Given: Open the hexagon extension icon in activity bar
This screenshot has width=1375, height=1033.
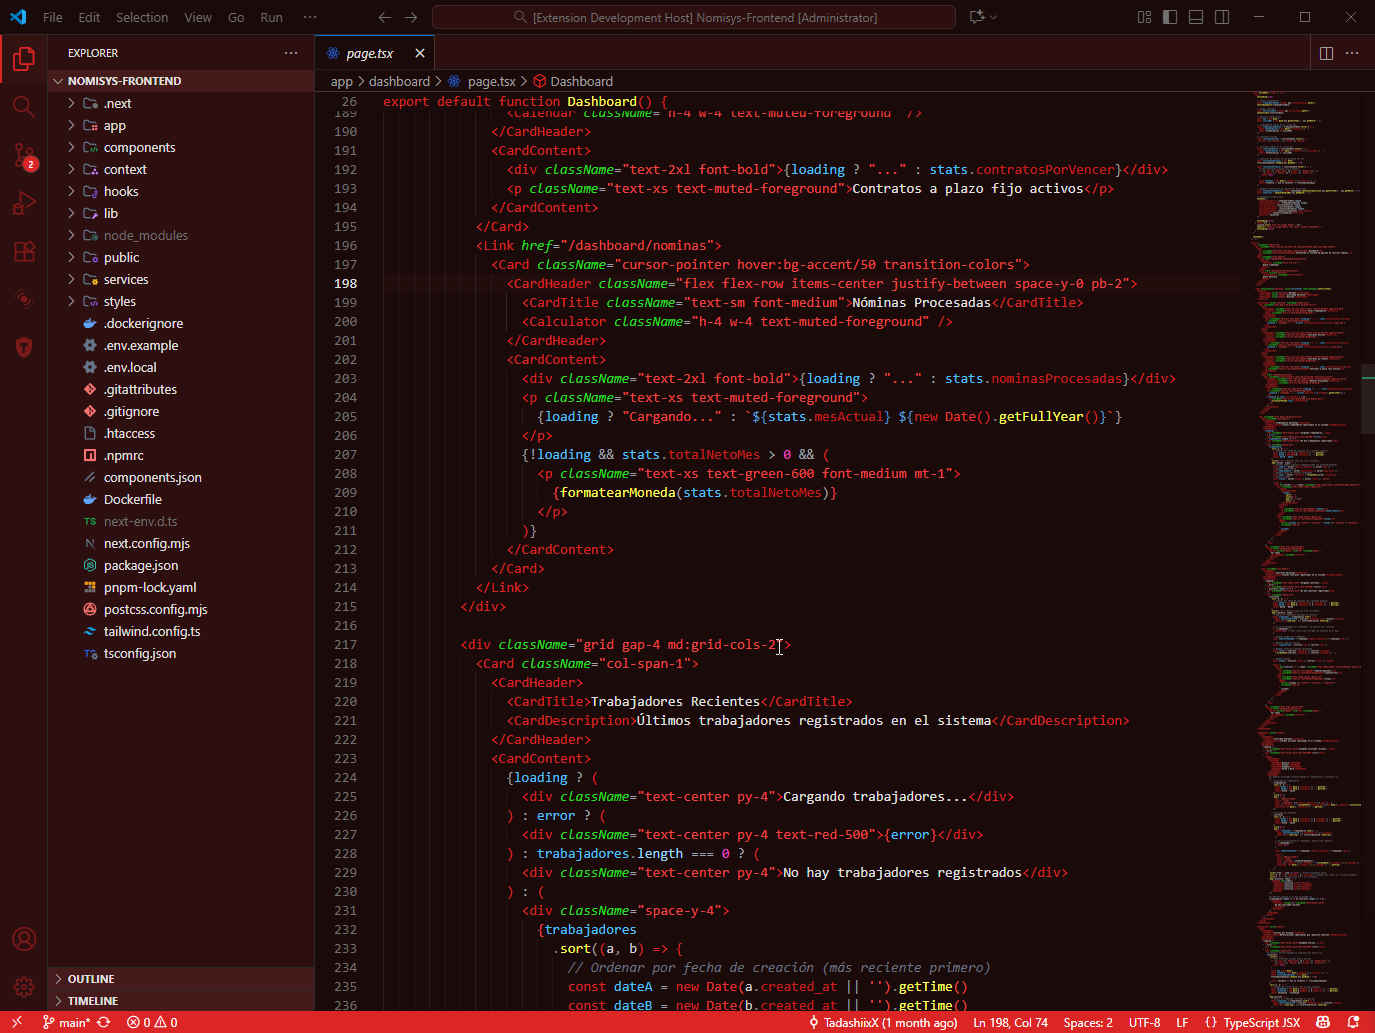Looking at the screenshot, I should (x=24, y=347).
